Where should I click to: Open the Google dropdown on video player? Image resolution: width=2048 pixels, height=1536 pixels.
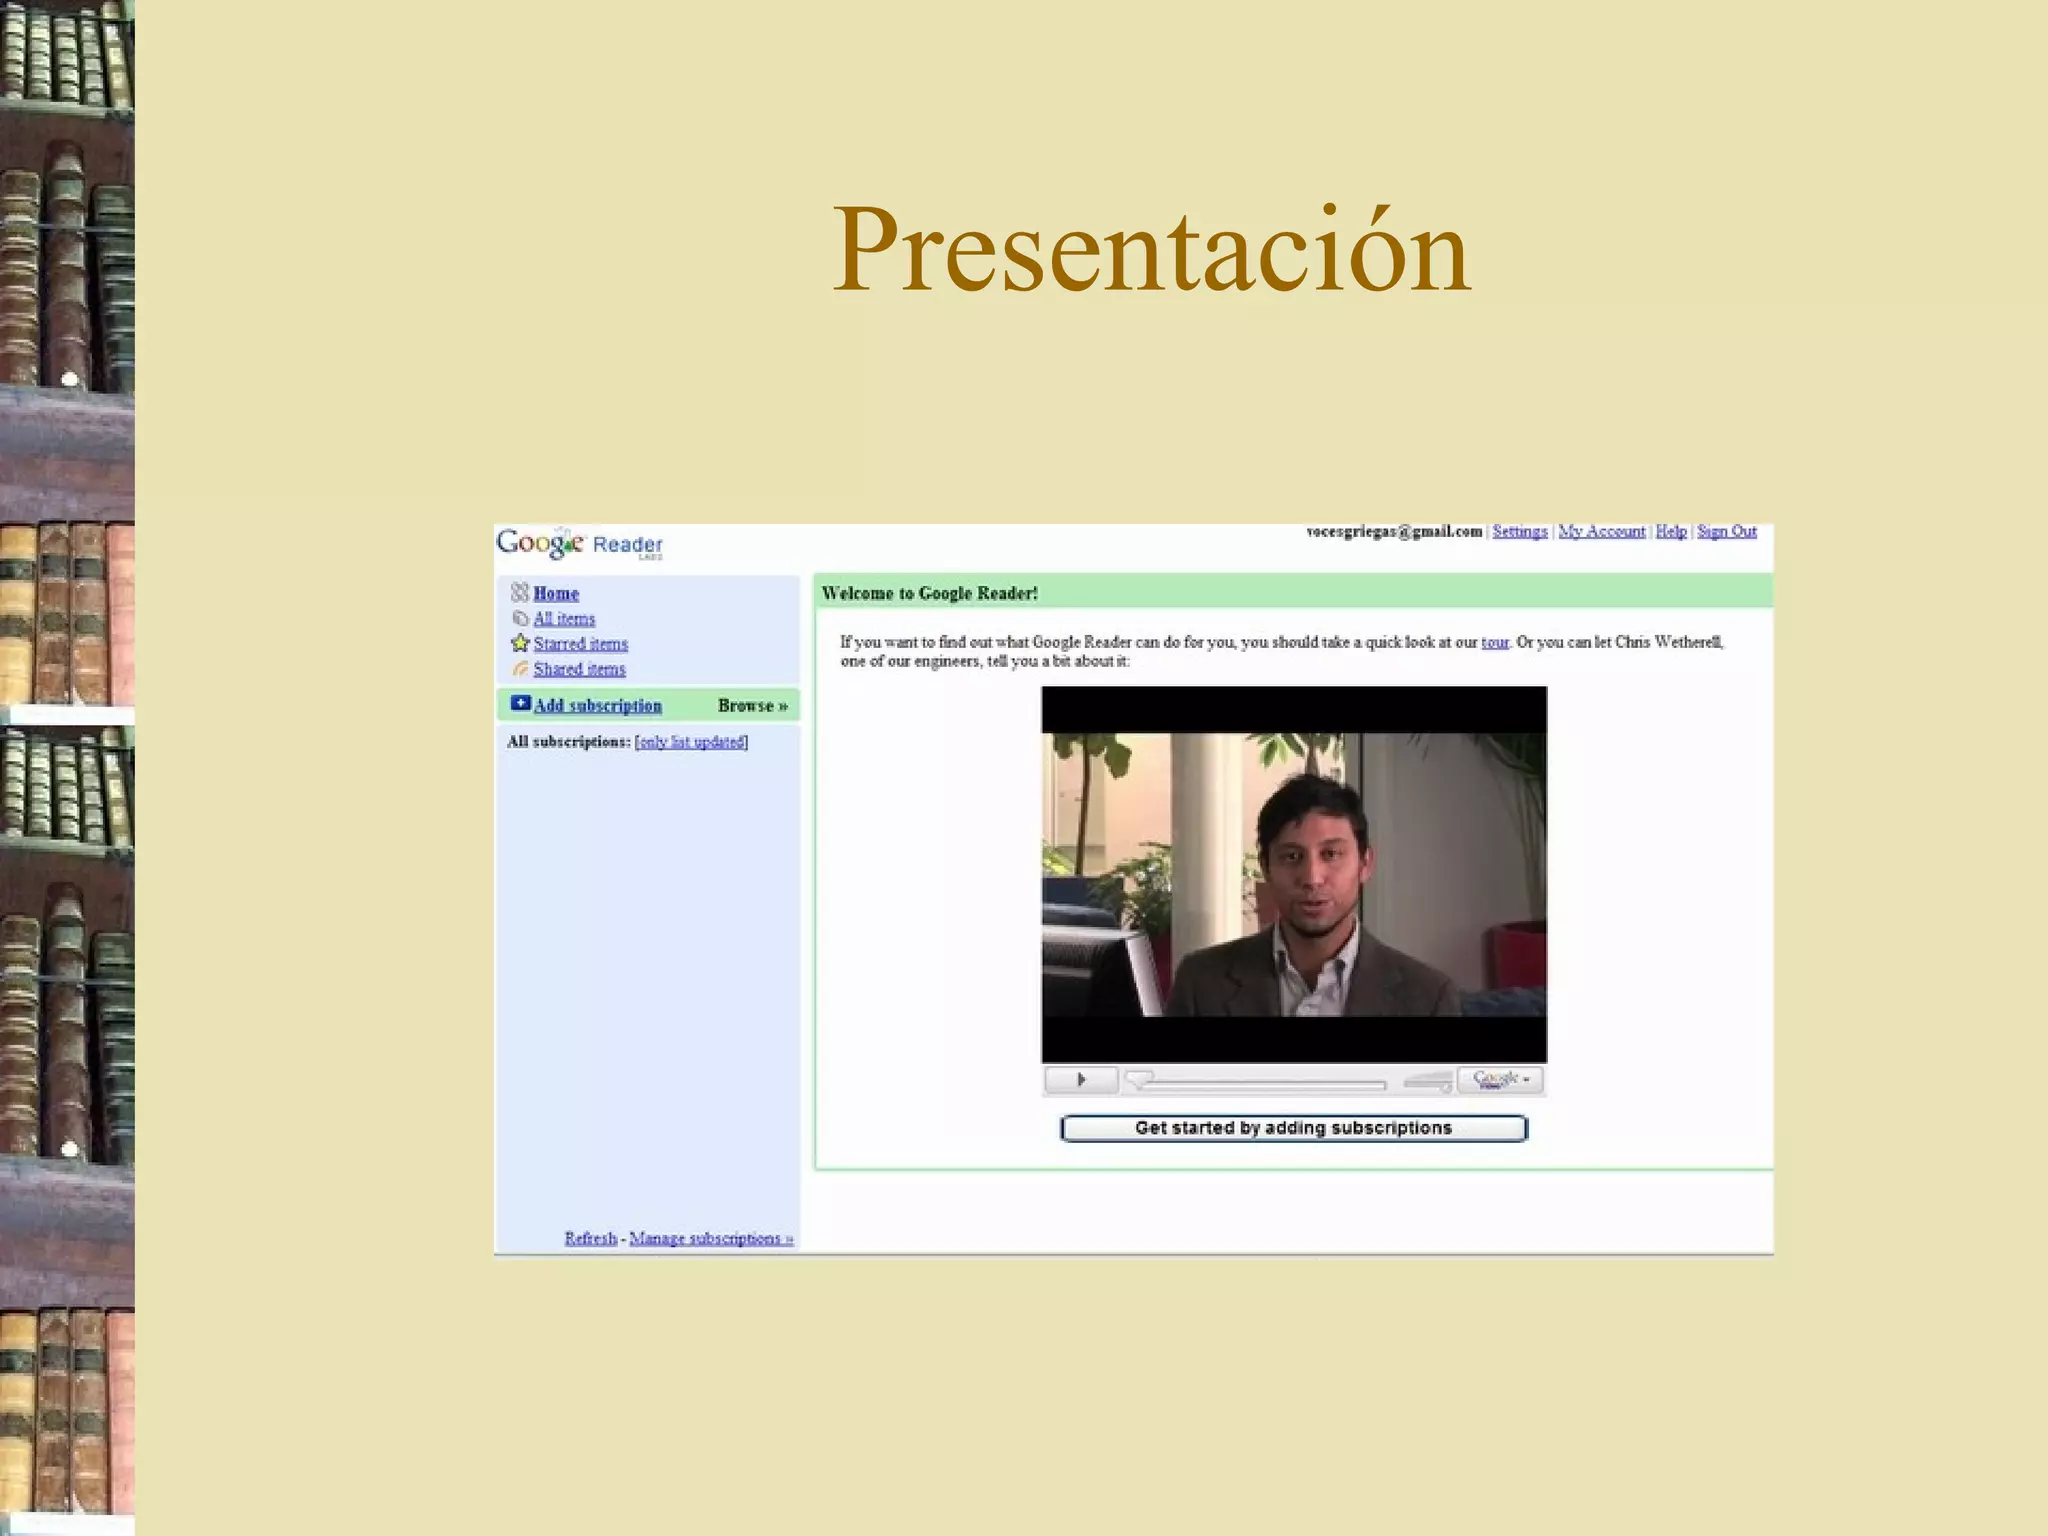tap(1500, 1079)
